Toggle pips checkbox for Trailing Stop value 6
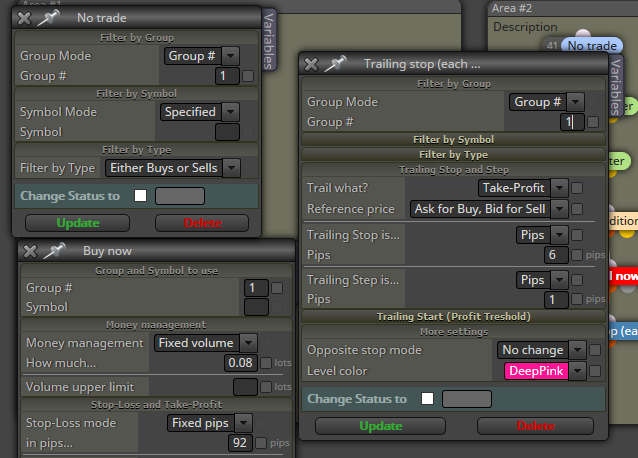The height and width of the screenshot is (458, 638). point(577,255)
